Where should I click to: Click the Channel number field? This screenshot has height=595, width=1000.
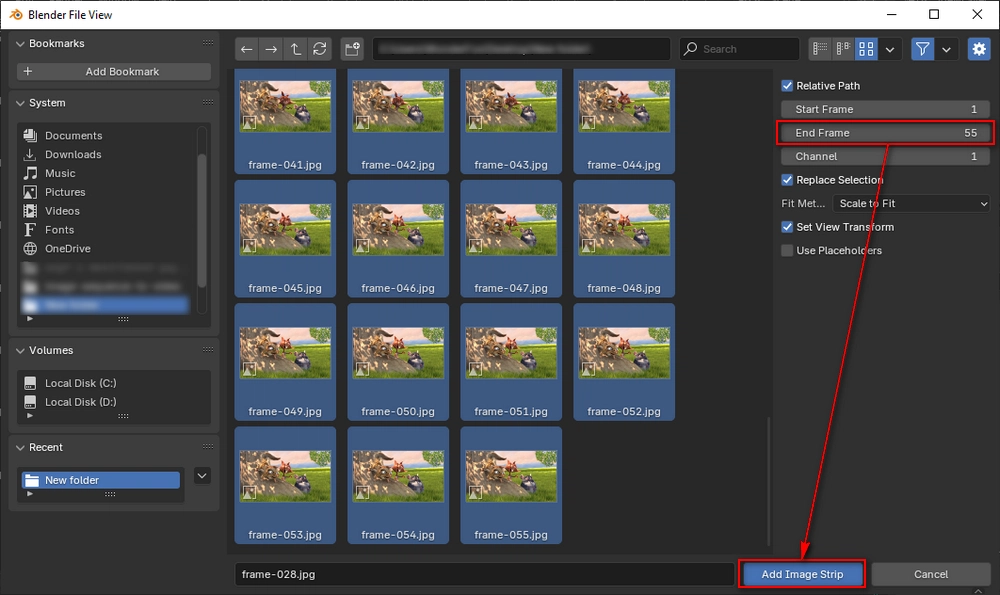point(885,156)
